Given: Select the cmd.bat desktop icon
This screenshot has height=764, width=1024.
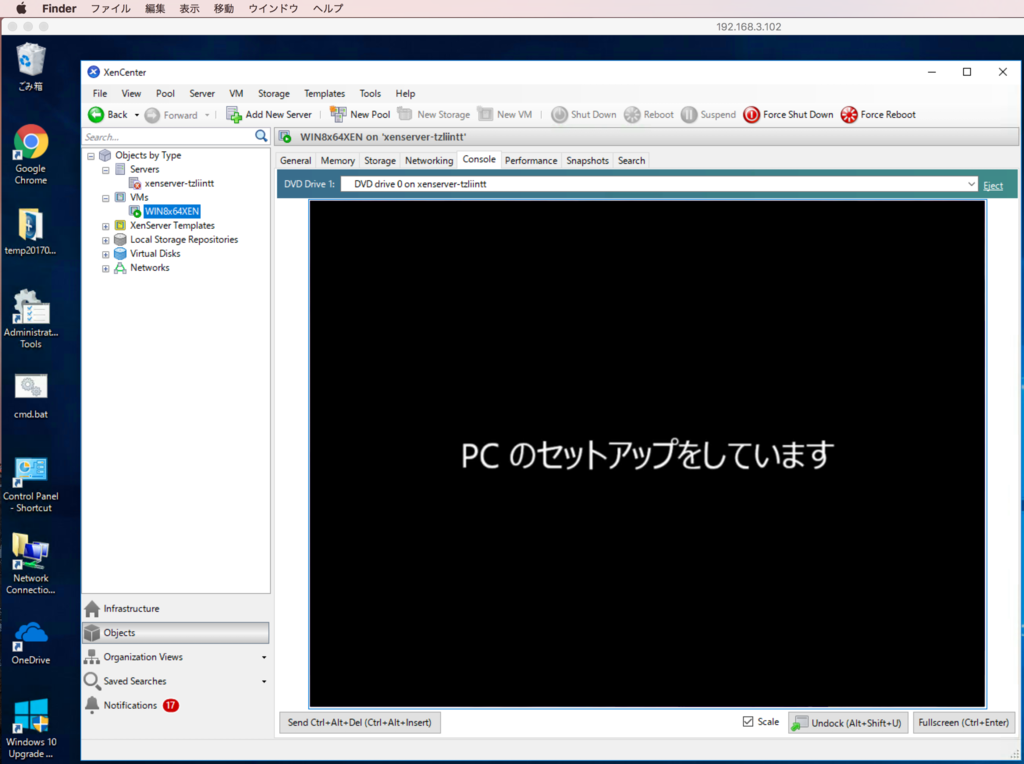Looking at the screenshot, I should pyautogui.click(x=31, y=396).
